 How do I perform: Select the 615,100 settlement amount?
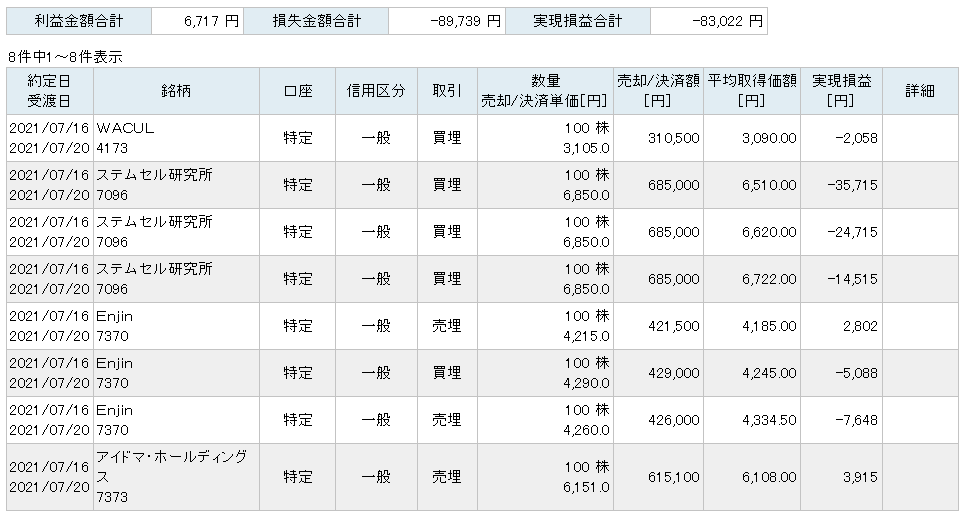point(674,477)
